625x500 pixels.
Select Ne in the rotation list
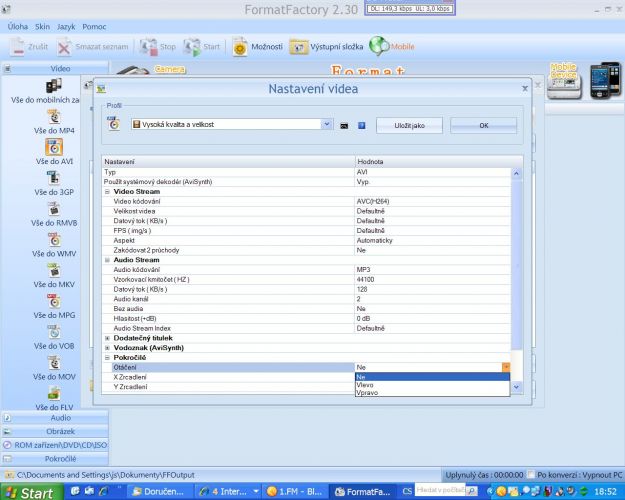point(432,377)
